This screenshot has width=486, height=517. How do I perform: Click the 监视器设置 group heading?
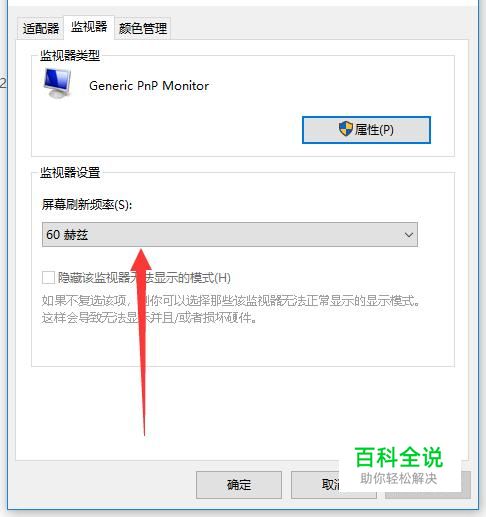tap(70, 173)
